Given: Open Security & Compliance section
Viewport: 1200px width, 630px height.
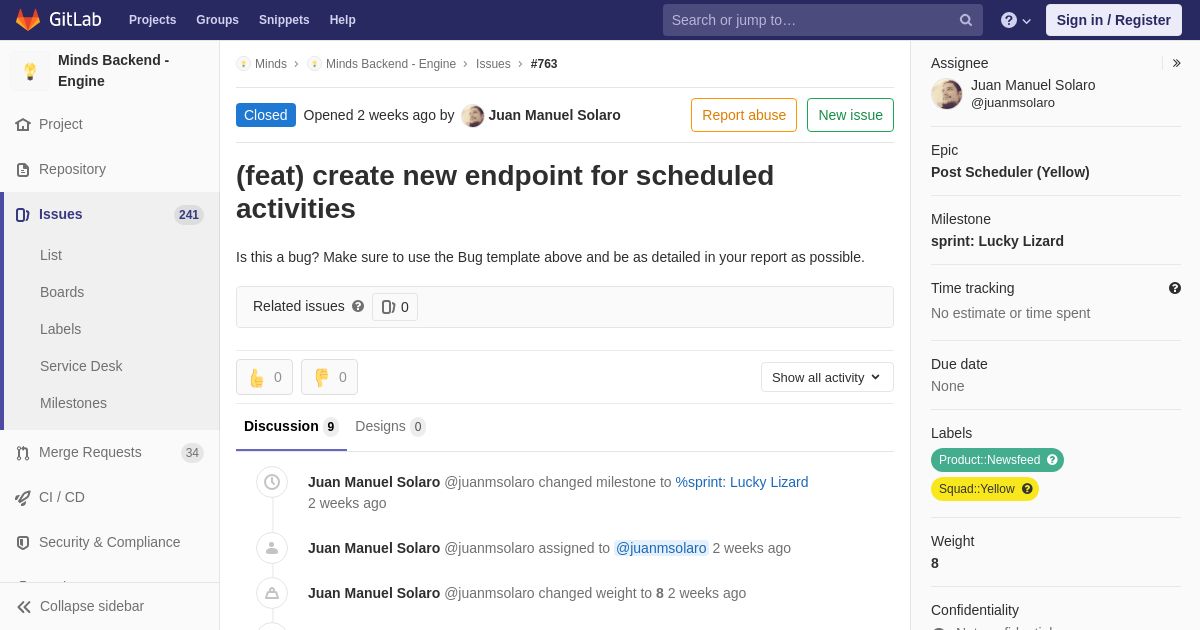Looking at the screenshot, I should 109,542.
